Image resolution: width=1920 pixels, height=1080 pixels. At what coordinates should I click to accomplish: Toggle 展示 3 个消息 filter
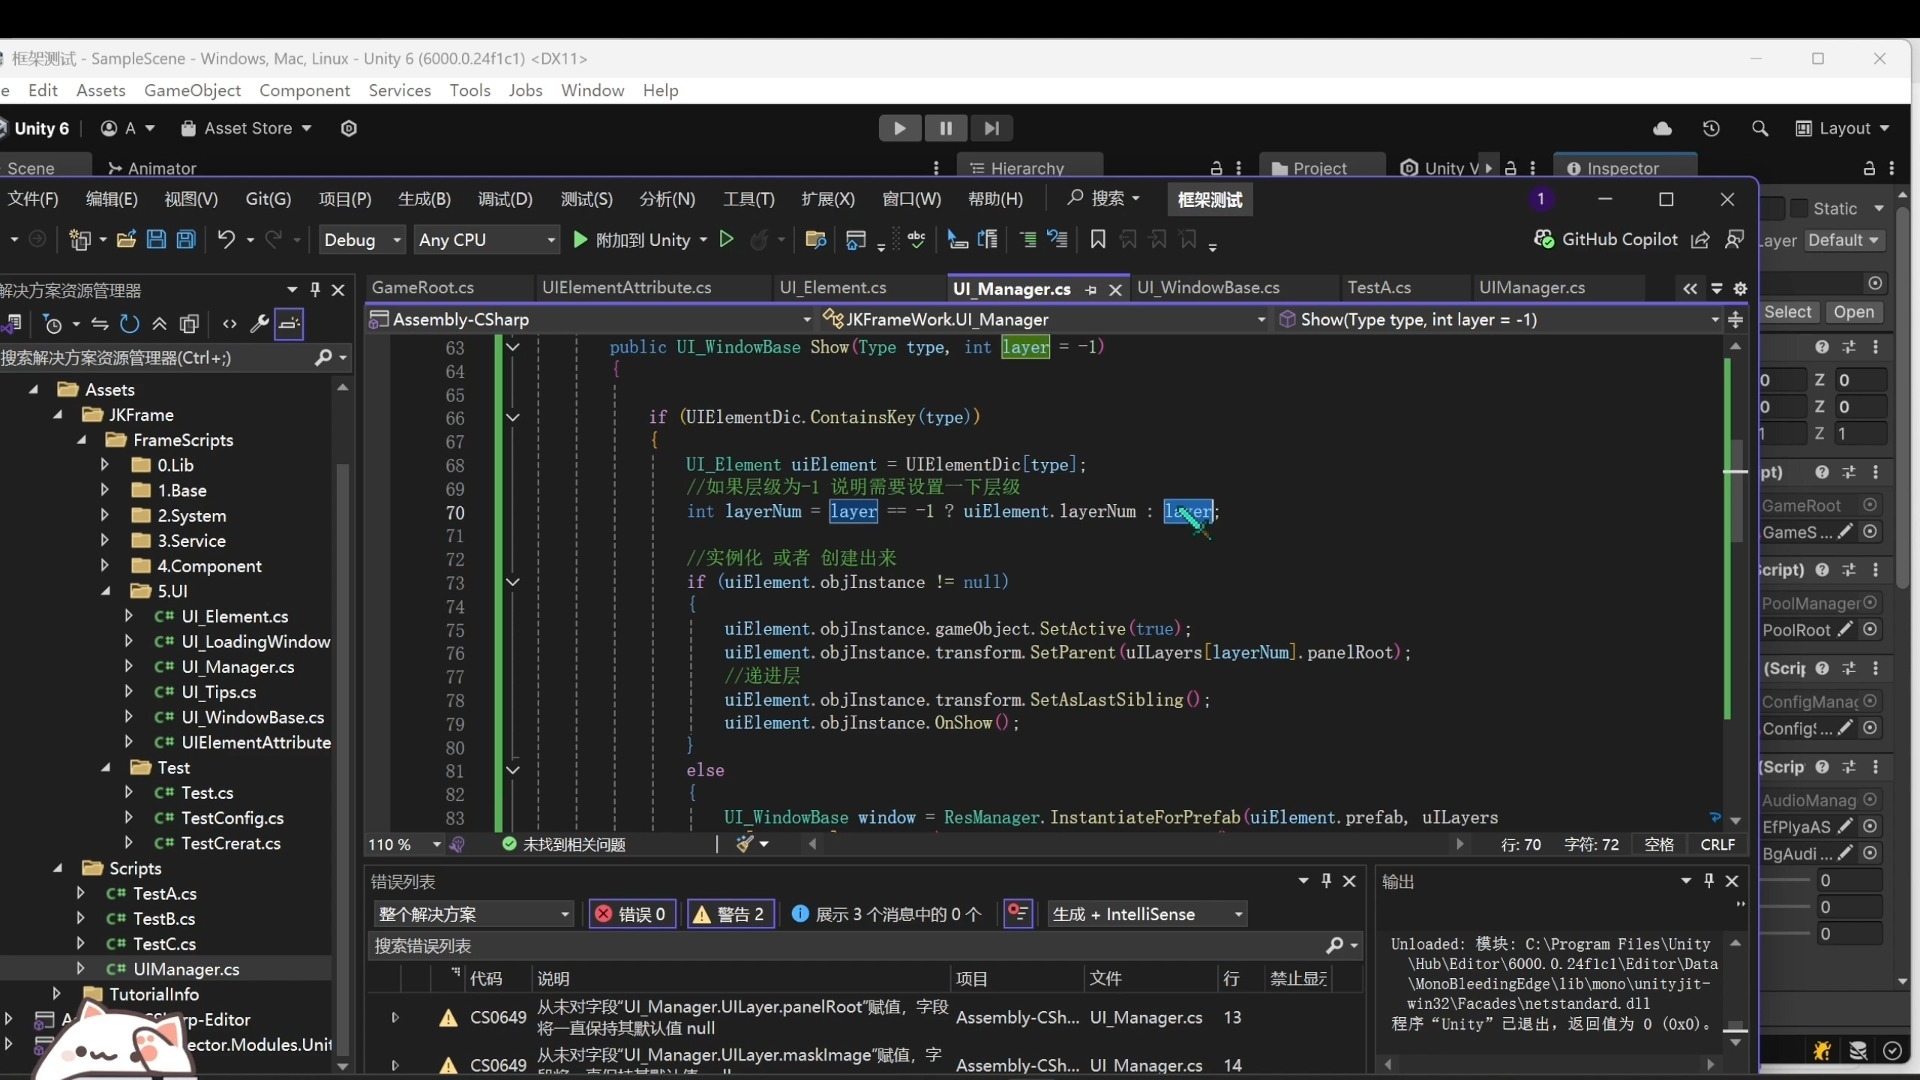click(x=886, y=914)
